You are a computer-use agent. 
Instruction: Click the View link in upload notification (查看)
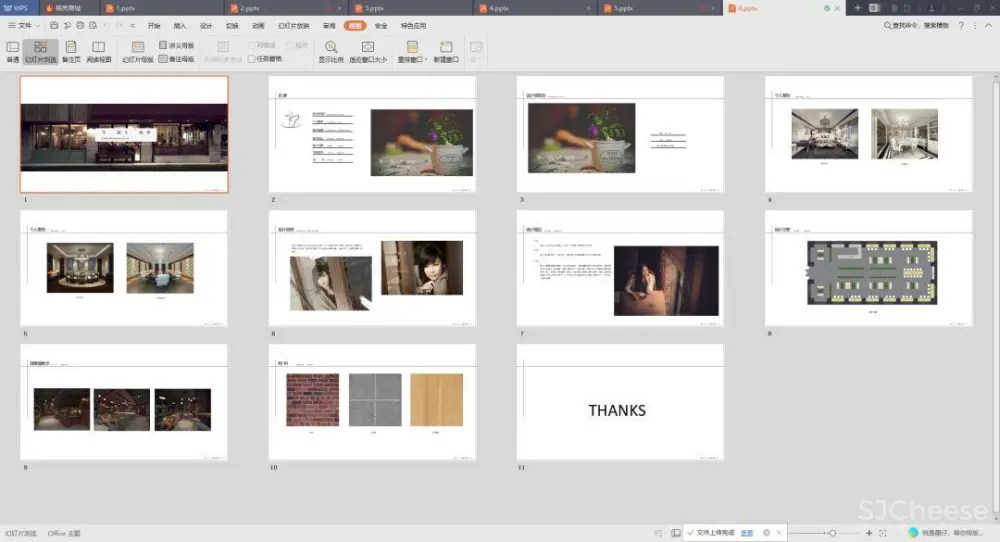747,532
